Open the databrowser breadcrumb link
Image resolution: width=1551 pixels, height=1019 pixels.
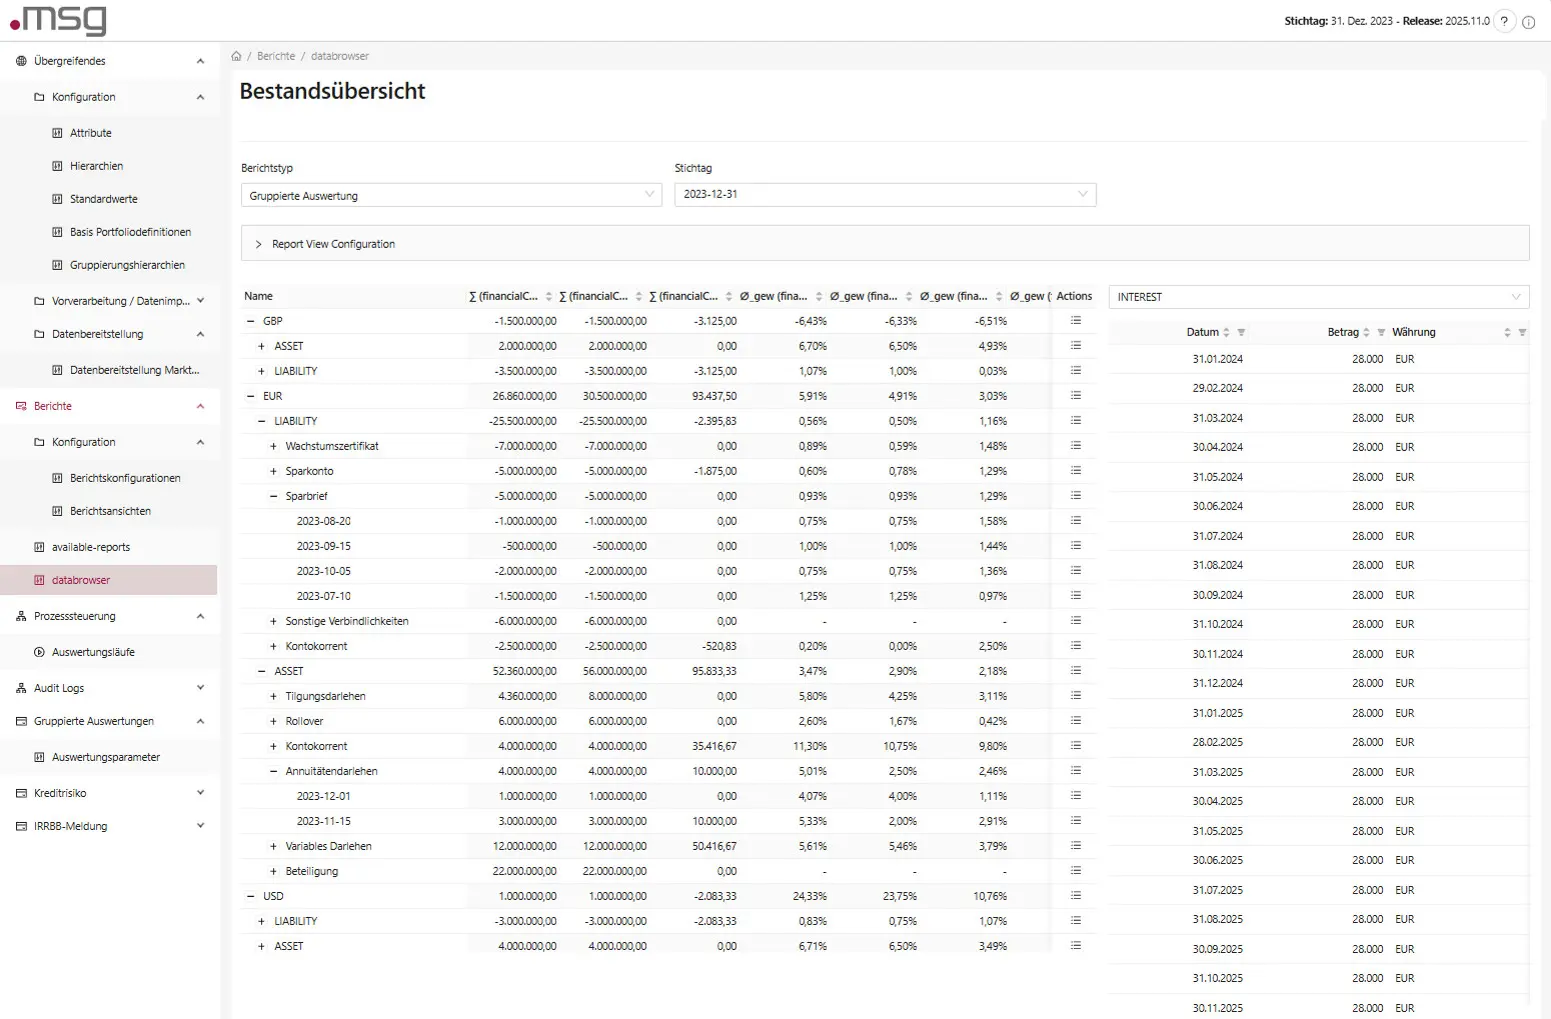point(339,56)
